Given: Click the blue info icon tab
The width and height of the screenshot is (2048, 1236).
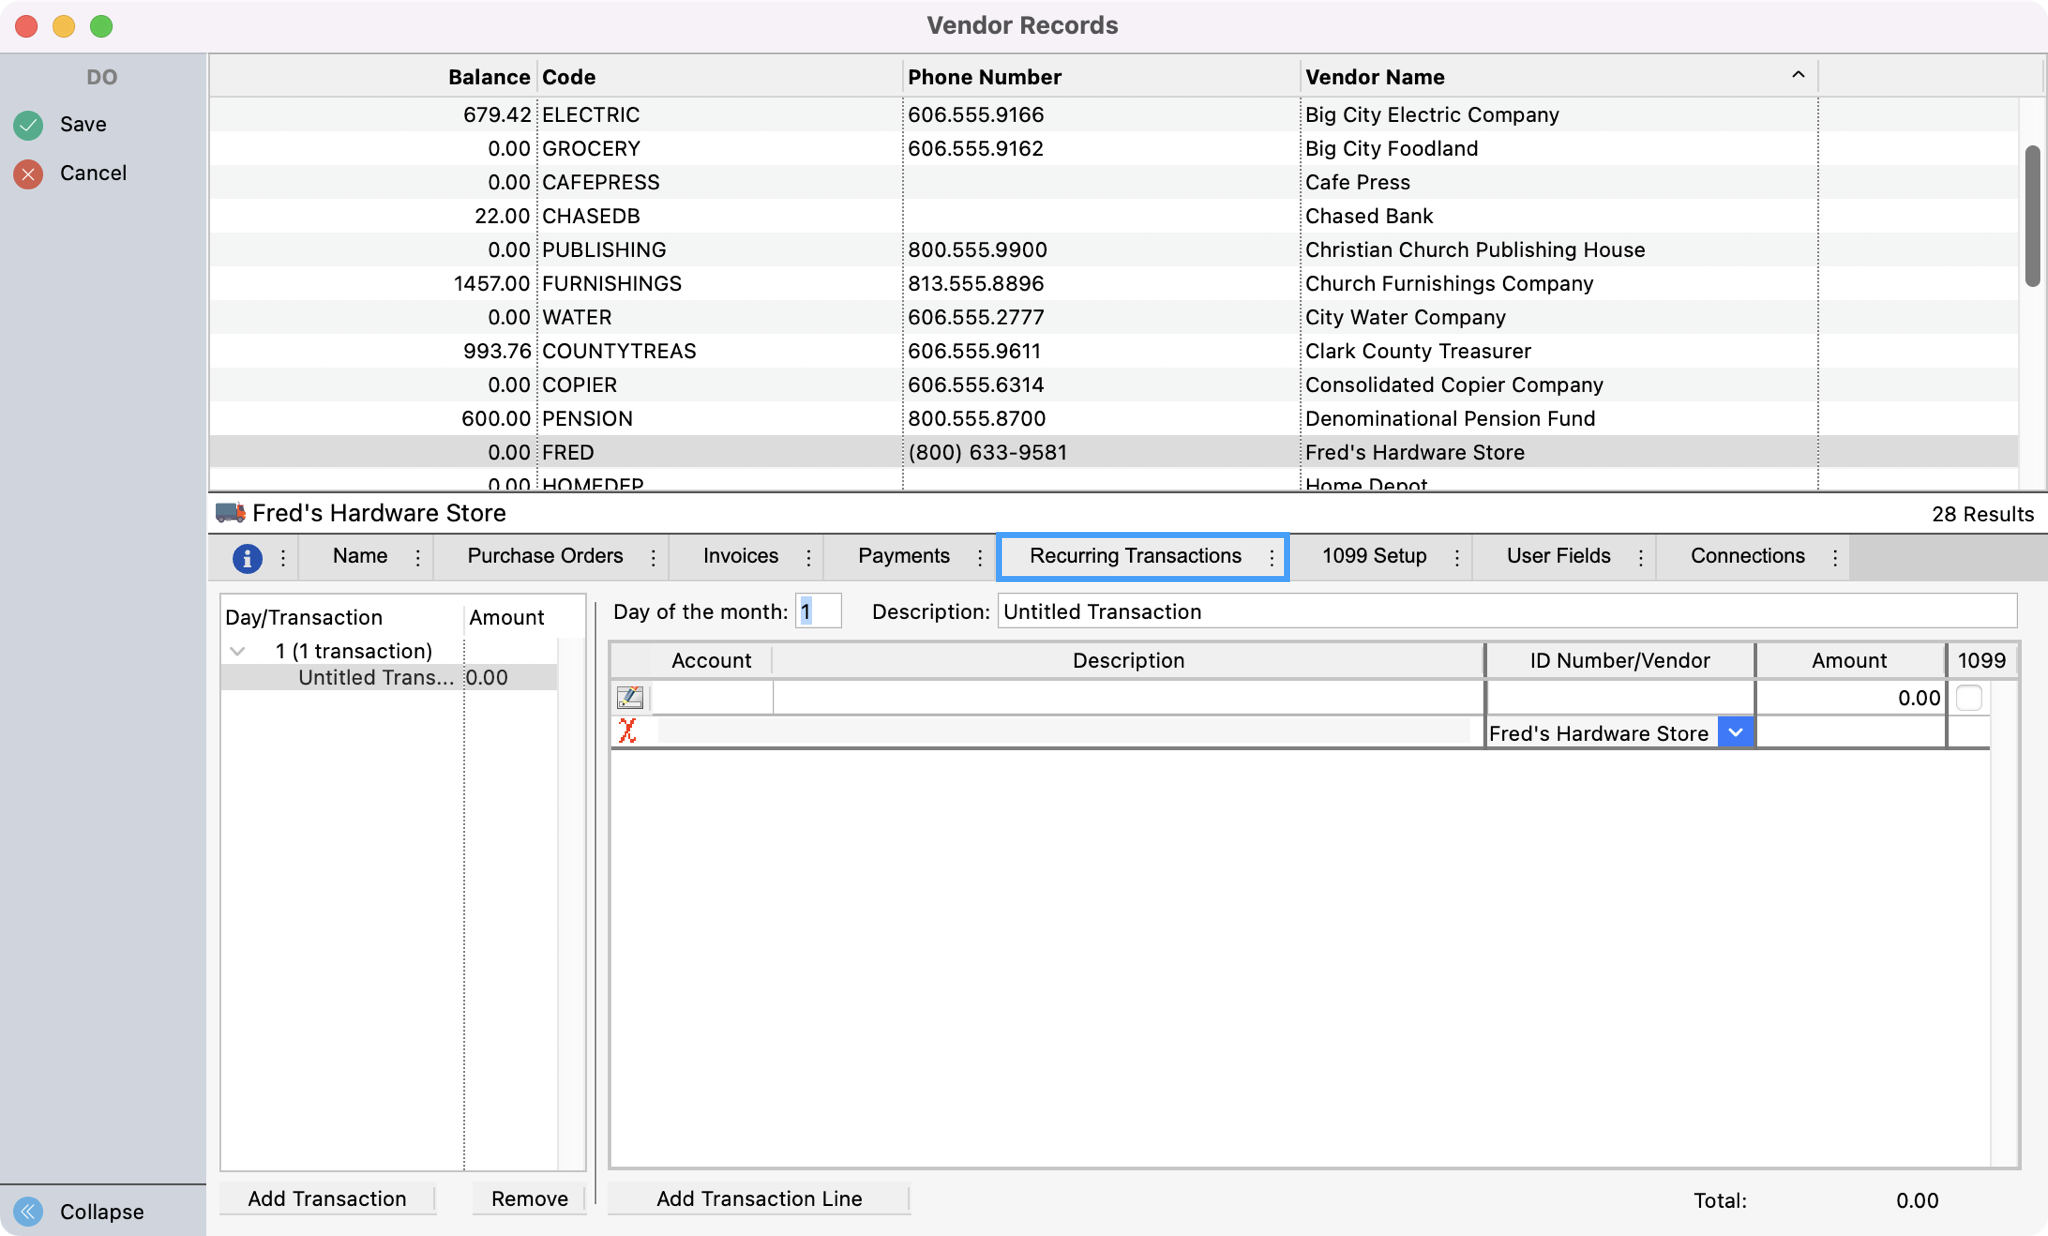Looking at the screenshot, I should (247, 558).
